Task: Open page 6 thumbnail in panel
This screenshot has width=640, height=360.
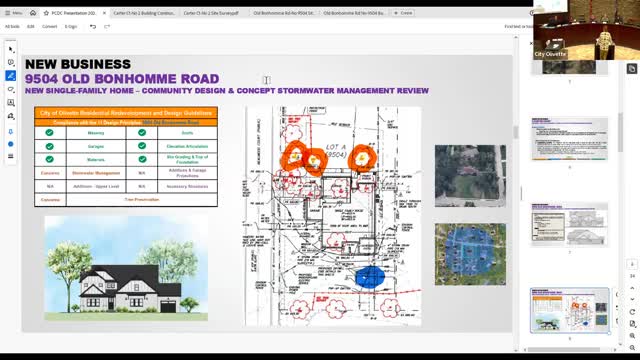Action: [x=569, y=139]
